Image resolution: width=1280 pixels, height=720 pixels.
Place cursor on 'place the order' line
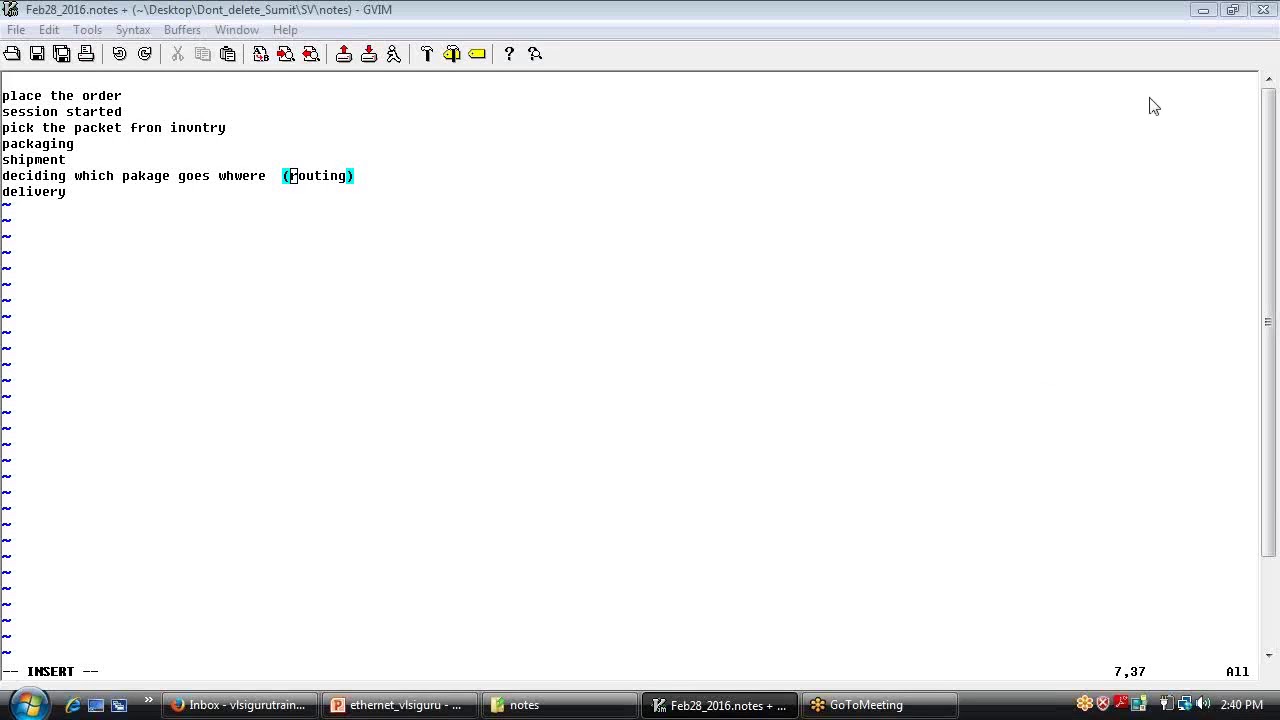point(62,96)
